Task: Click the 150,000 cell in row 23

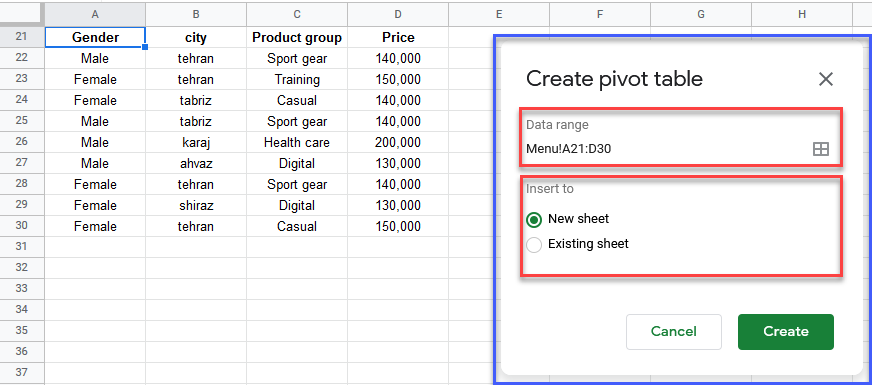Action: [x=398, y=80]
